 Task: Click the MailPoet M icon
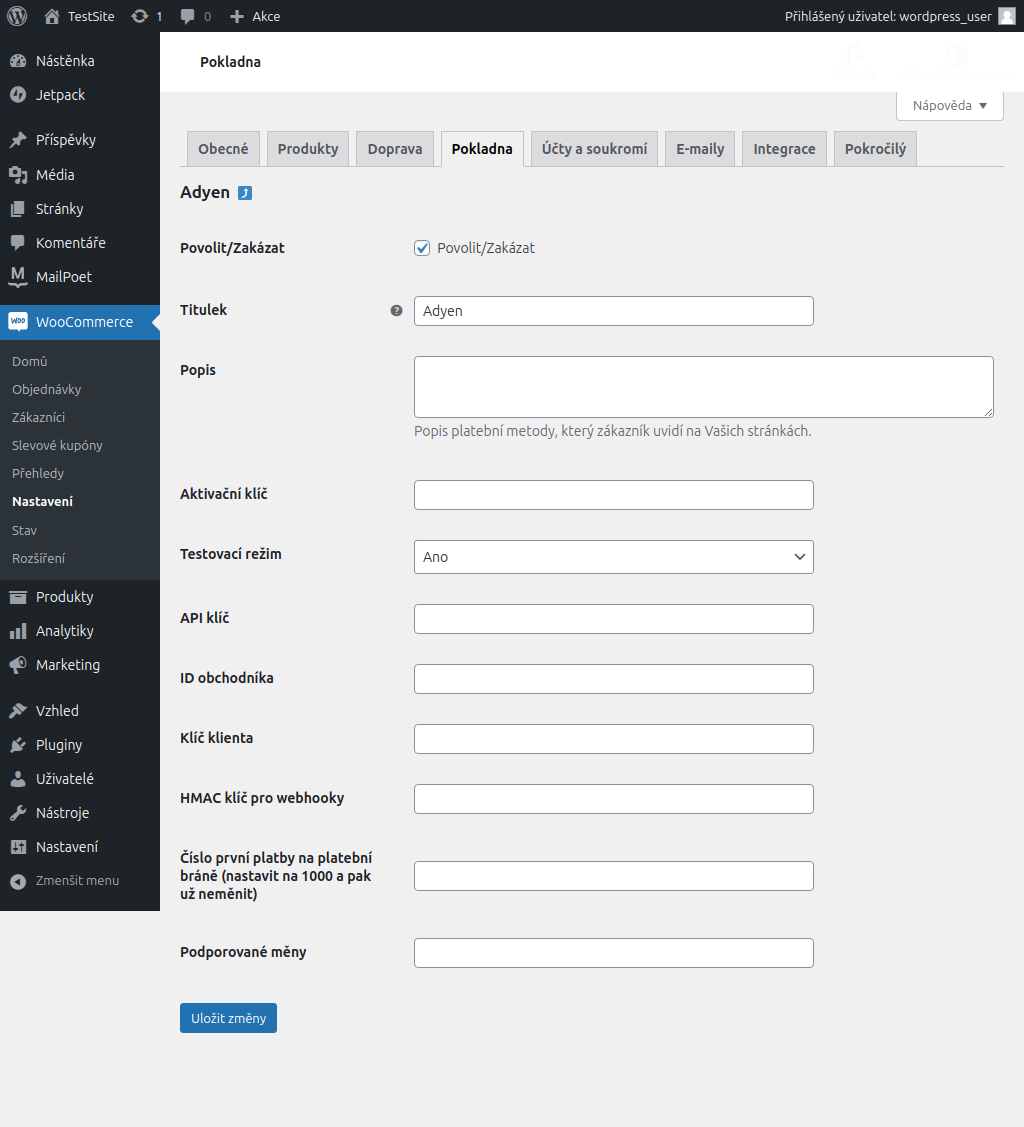tap(18, 277)
